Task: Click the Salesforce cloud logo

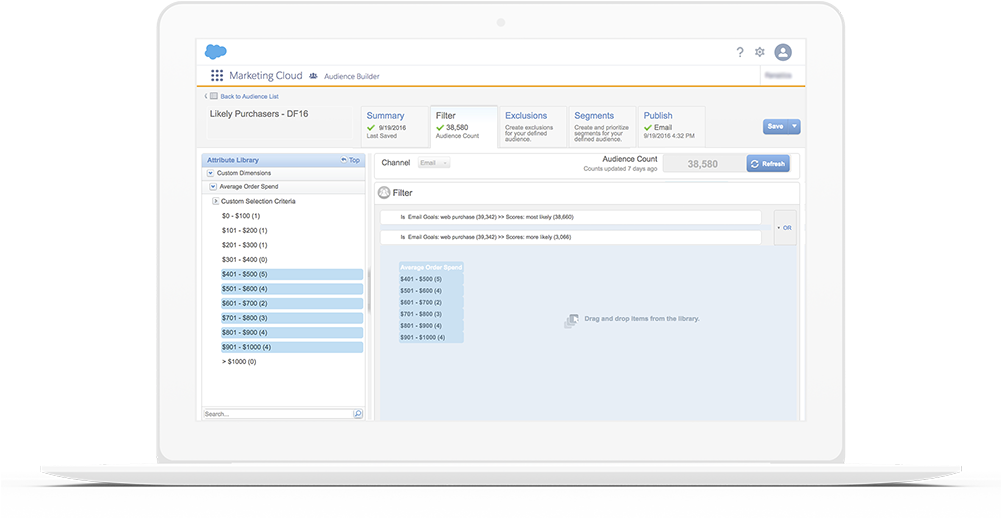Action: (216, 52)
